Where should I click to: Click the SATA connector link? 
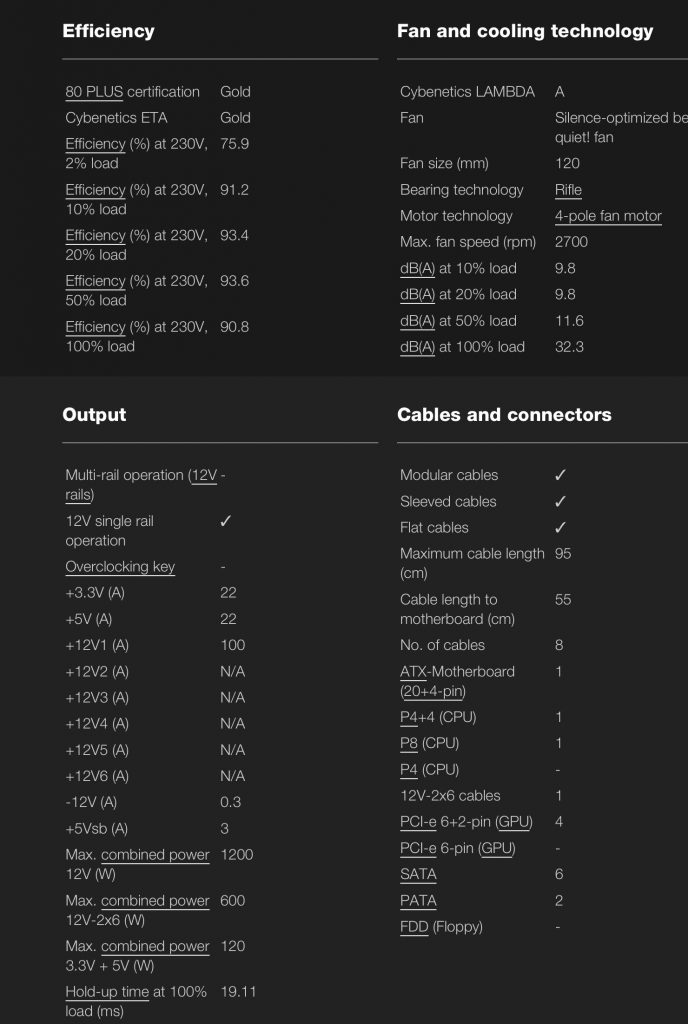[x=418, y=874]
